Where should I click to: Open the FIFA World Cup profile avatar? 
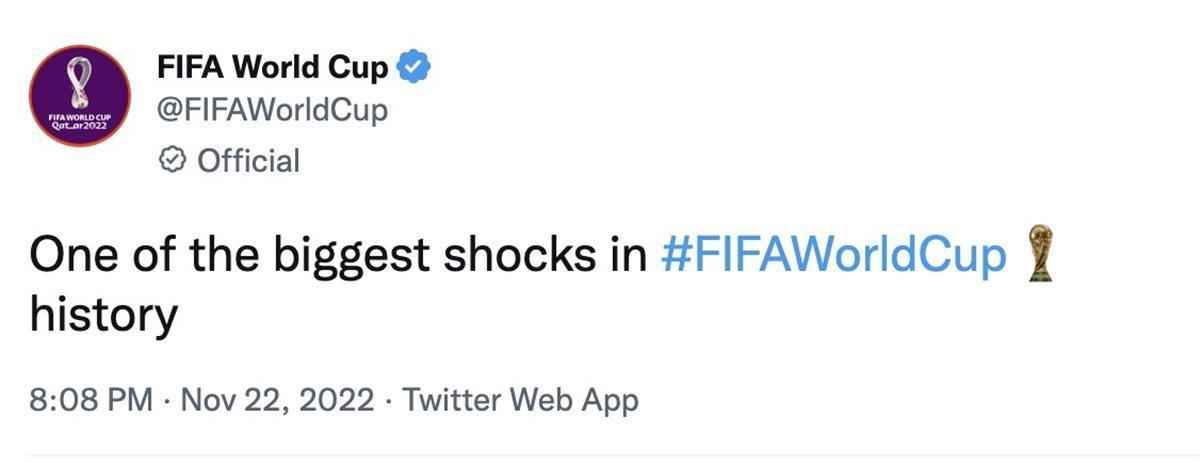pyautogui.click(x=79, y=96)
